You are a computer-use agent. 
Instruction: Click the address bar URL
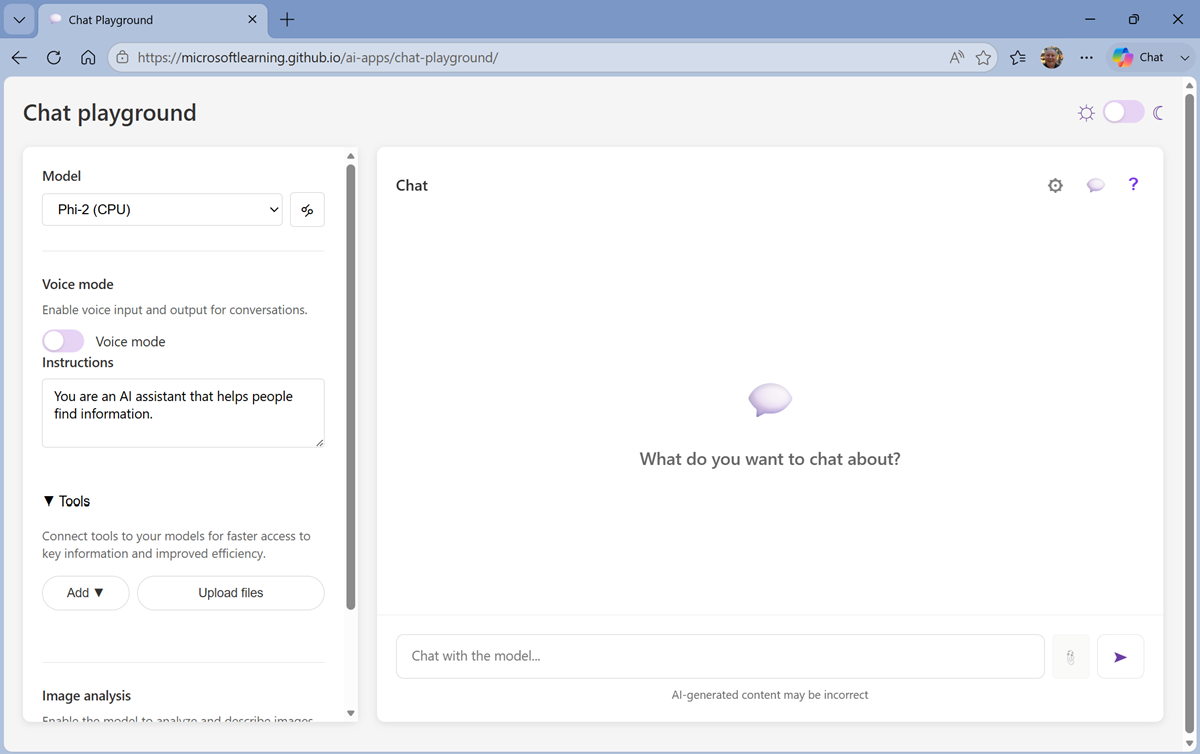click(318, 58)
